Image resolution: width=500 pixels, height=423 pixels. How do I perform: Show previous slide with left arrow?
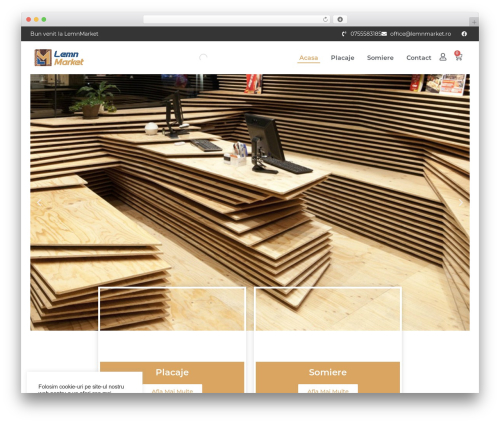pos(39,202)
